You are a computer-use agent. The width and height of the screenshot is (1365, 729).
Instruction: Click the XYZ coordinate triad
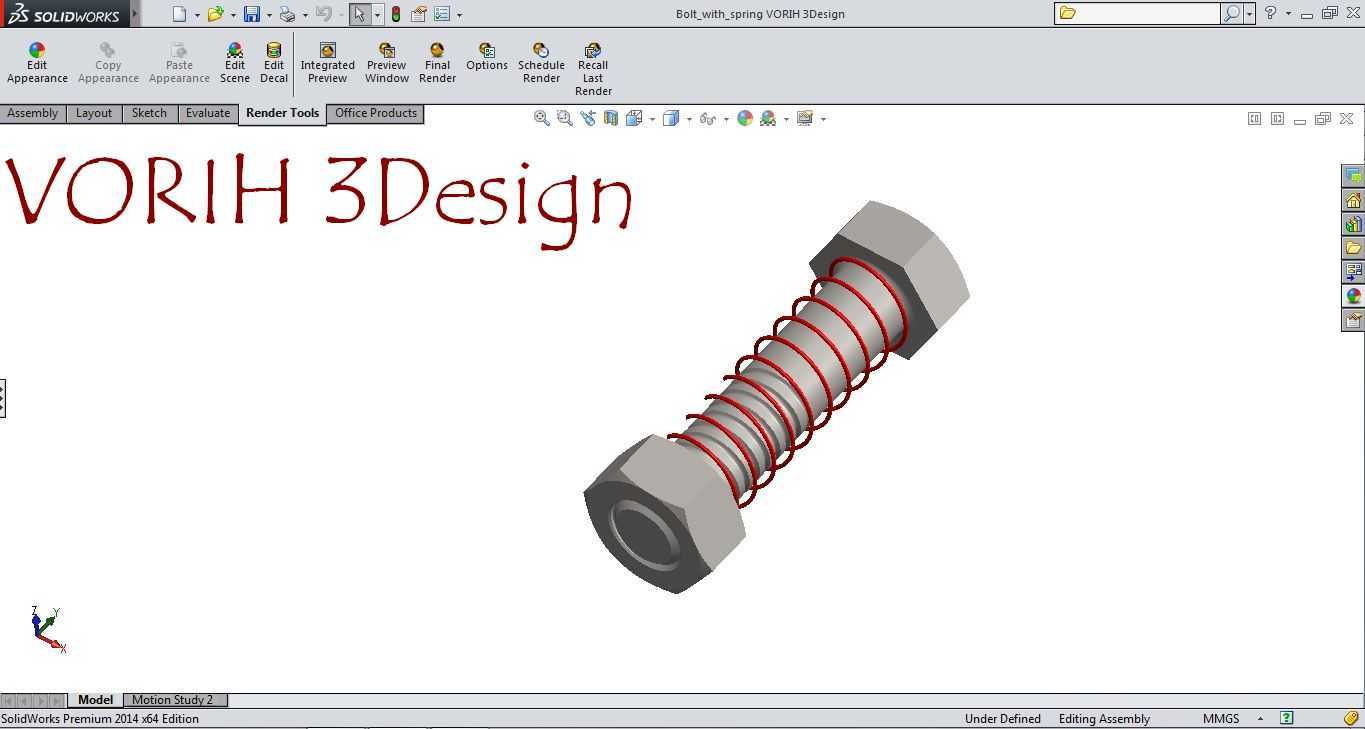pos(47,630)
